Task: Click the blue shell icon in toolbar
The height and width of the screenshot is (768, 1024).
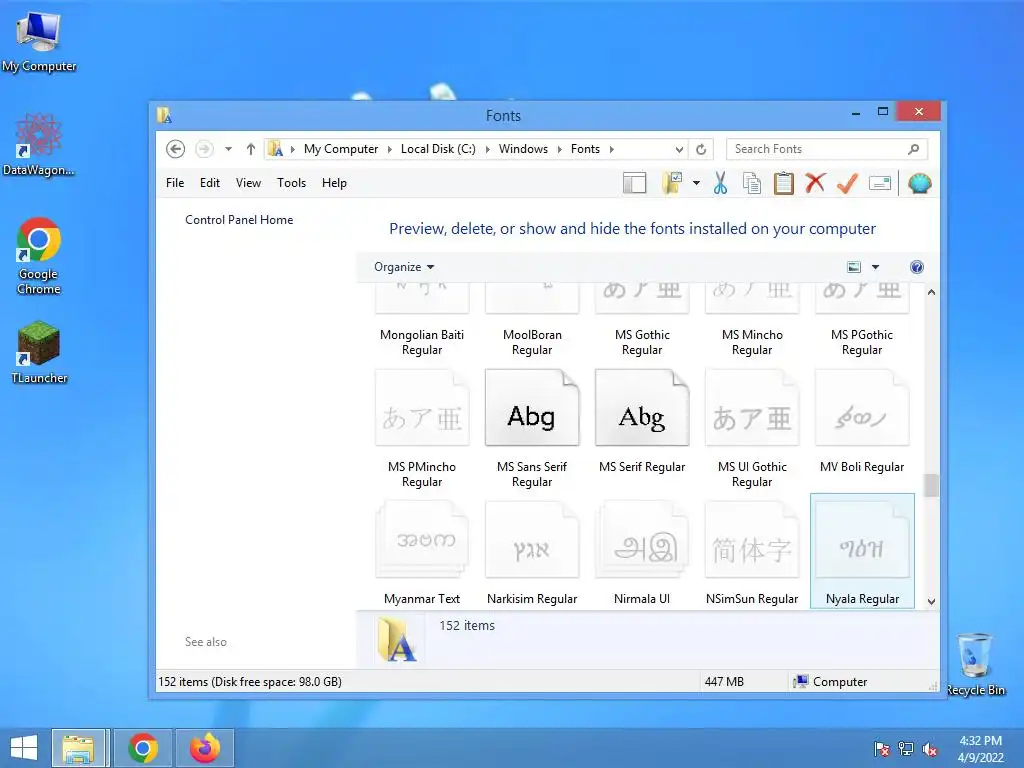Action: 919,184
